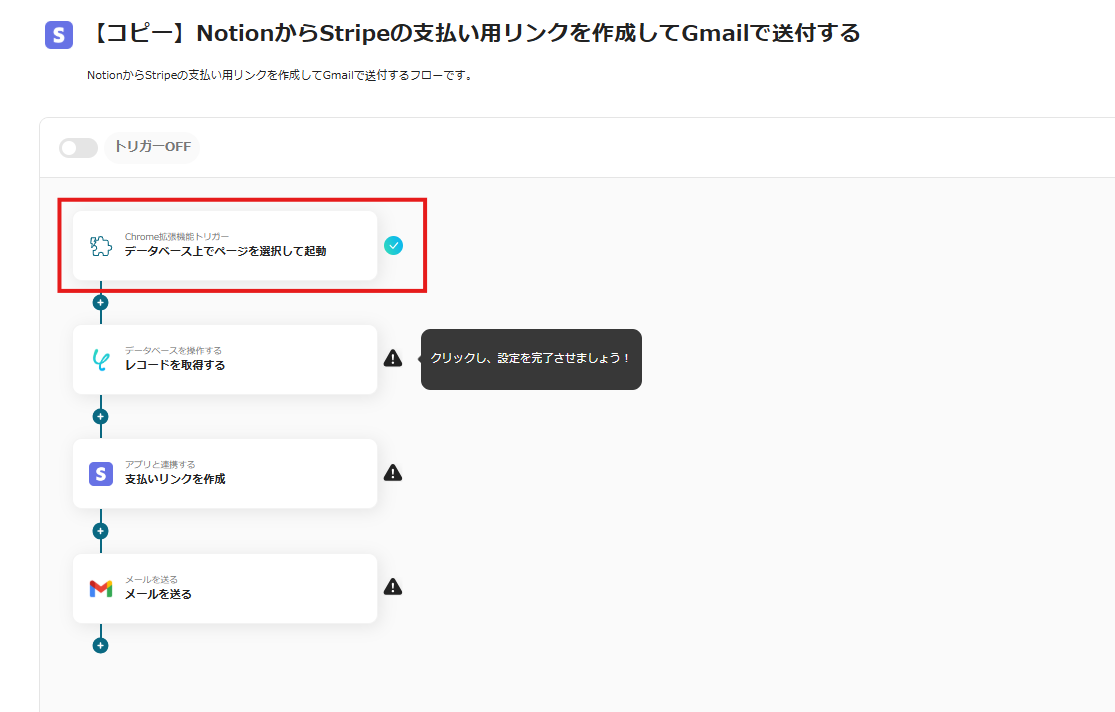
Task: Click the トリガーOFF label
Action: (152, 147)
